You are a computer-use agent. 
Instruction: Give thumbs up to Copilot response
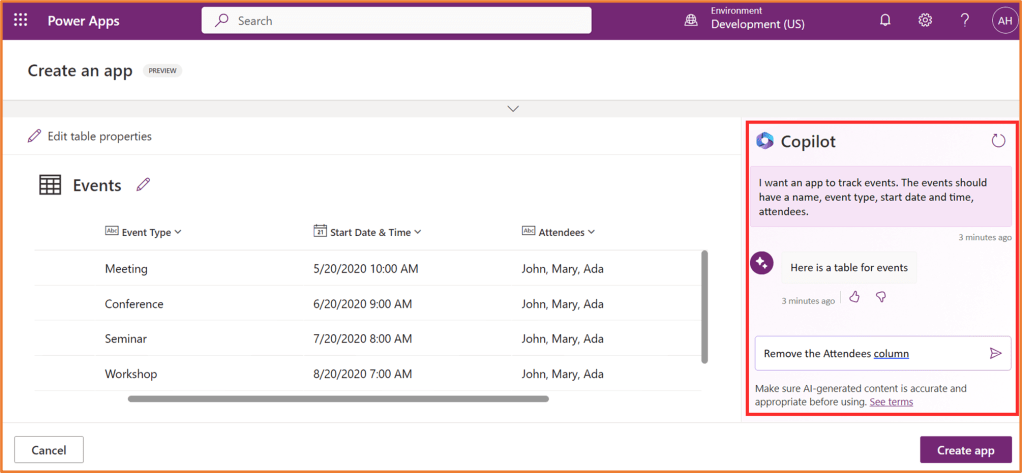854,297
